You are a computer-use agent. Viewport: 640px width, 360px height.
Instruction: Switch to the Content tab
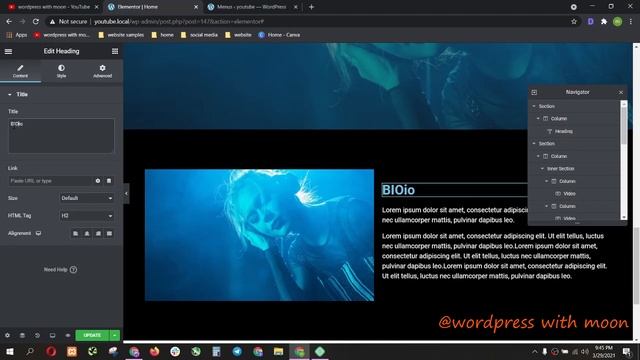coord(20,71)
